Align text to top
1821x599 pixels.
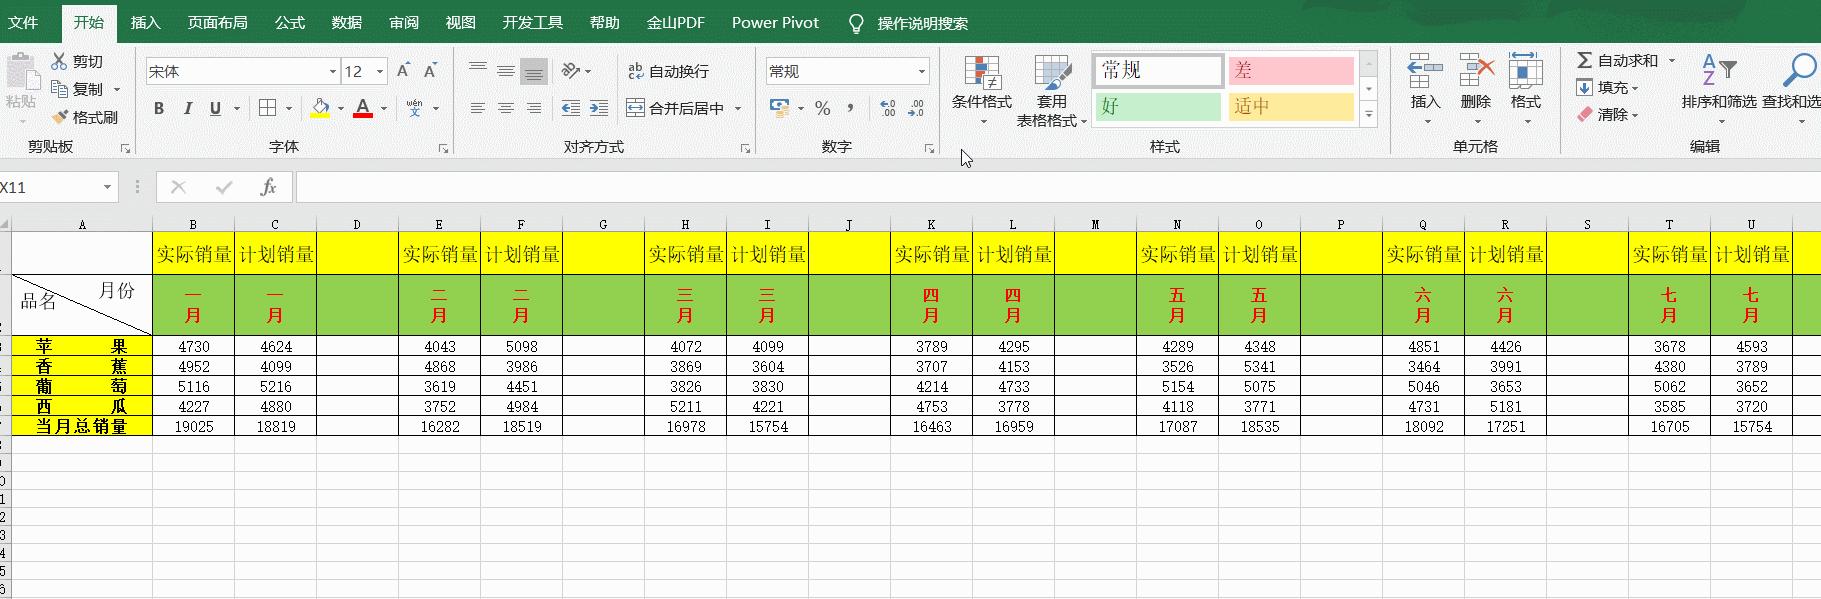[478, 70]
